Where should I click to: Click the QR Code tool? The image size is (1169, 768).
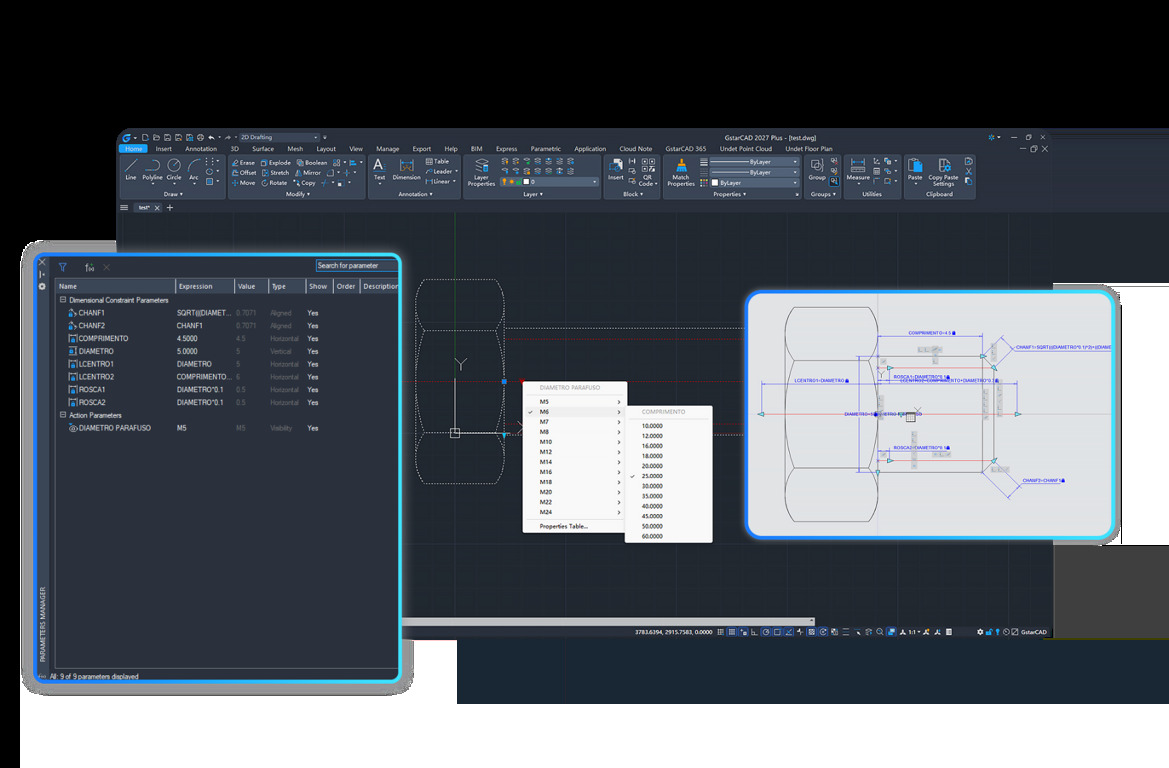click(x=648, y=172)
